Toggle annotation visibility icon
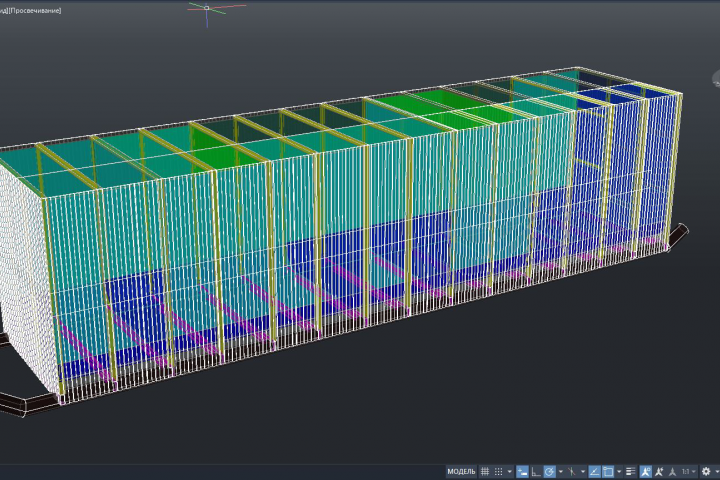The image size is (720, 480). click(646, 472)
